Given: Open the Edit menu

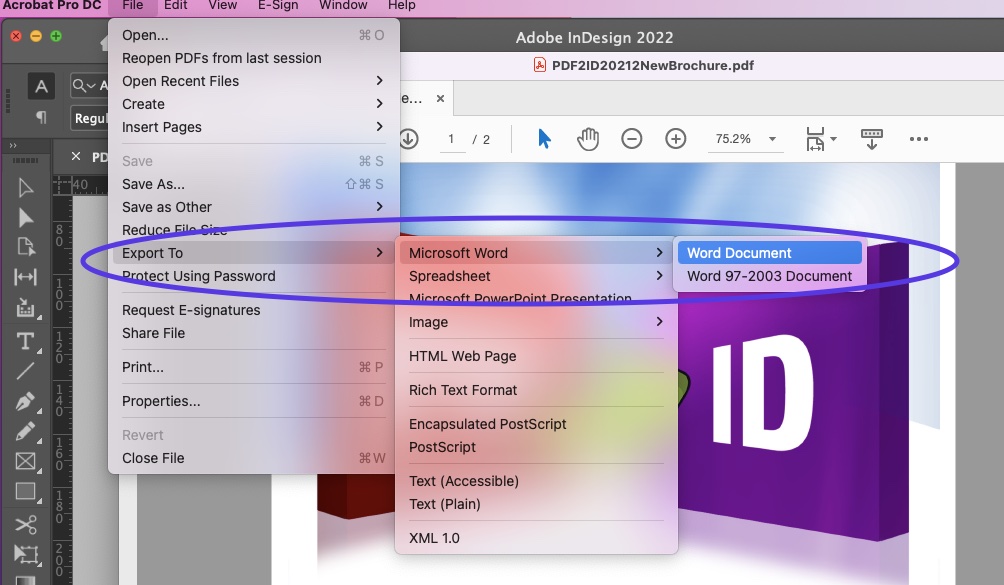Looking at the screenshot, I should point(175,6).
